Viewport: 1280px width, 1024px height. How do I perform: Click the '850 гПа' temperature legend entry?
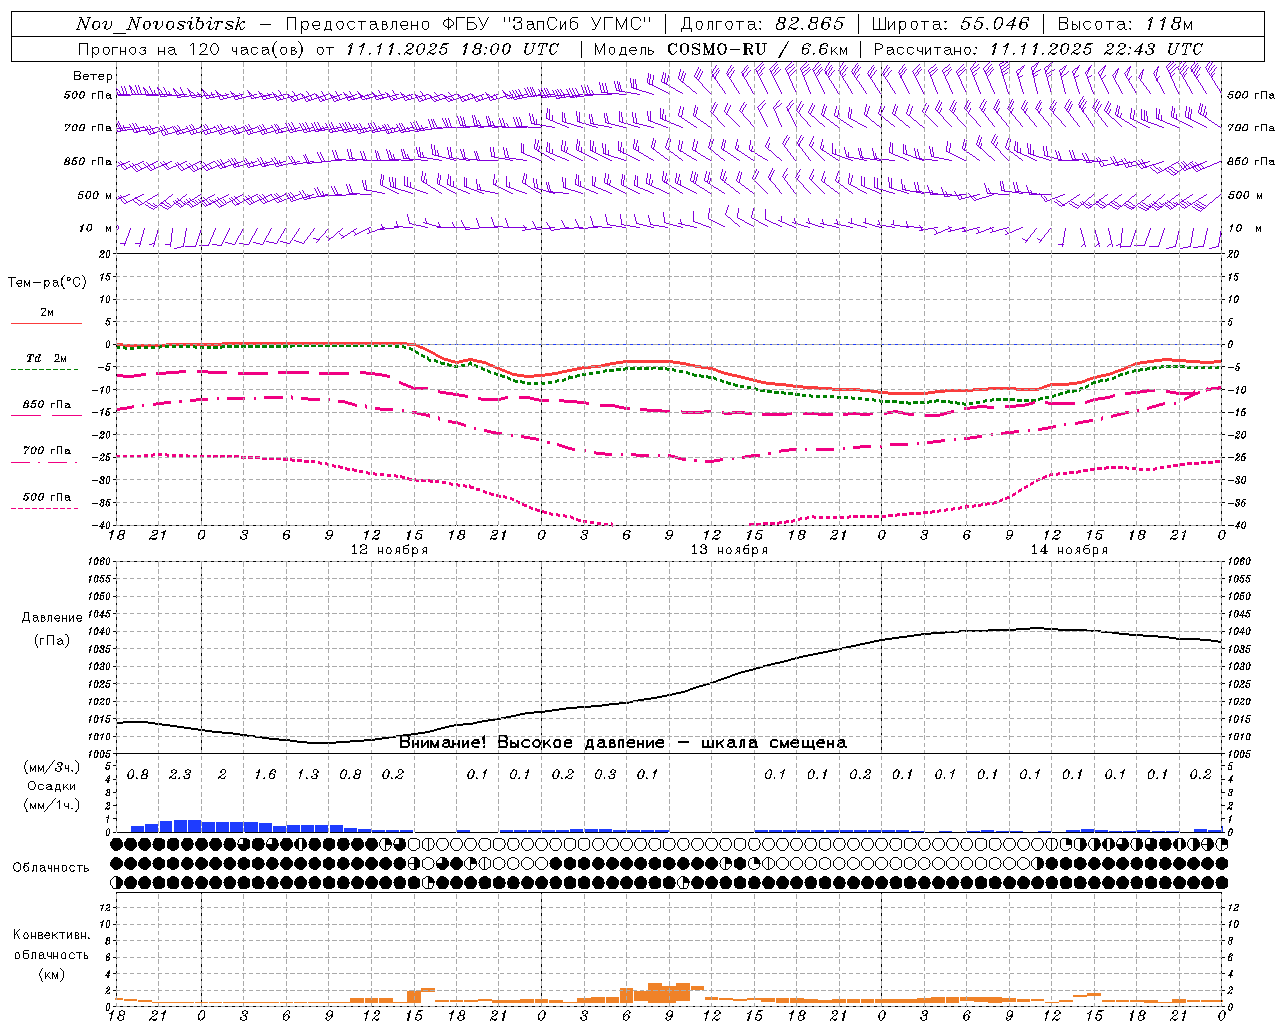47,405
